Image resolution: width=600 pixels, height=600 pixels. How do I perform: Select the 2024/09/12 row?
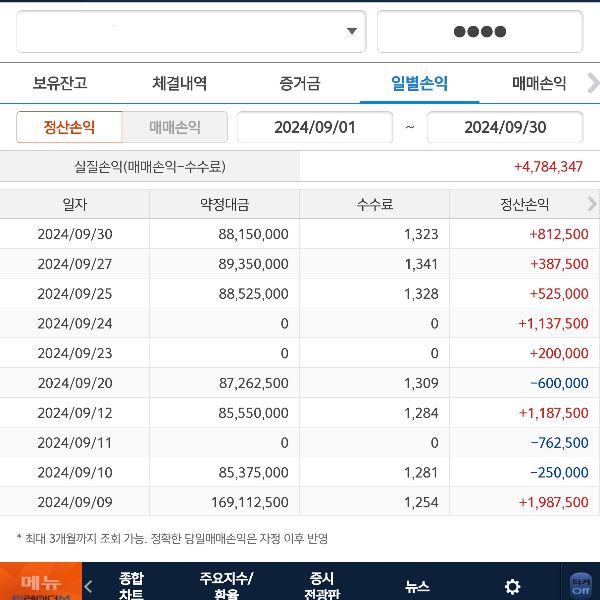[x=300, y=413]
